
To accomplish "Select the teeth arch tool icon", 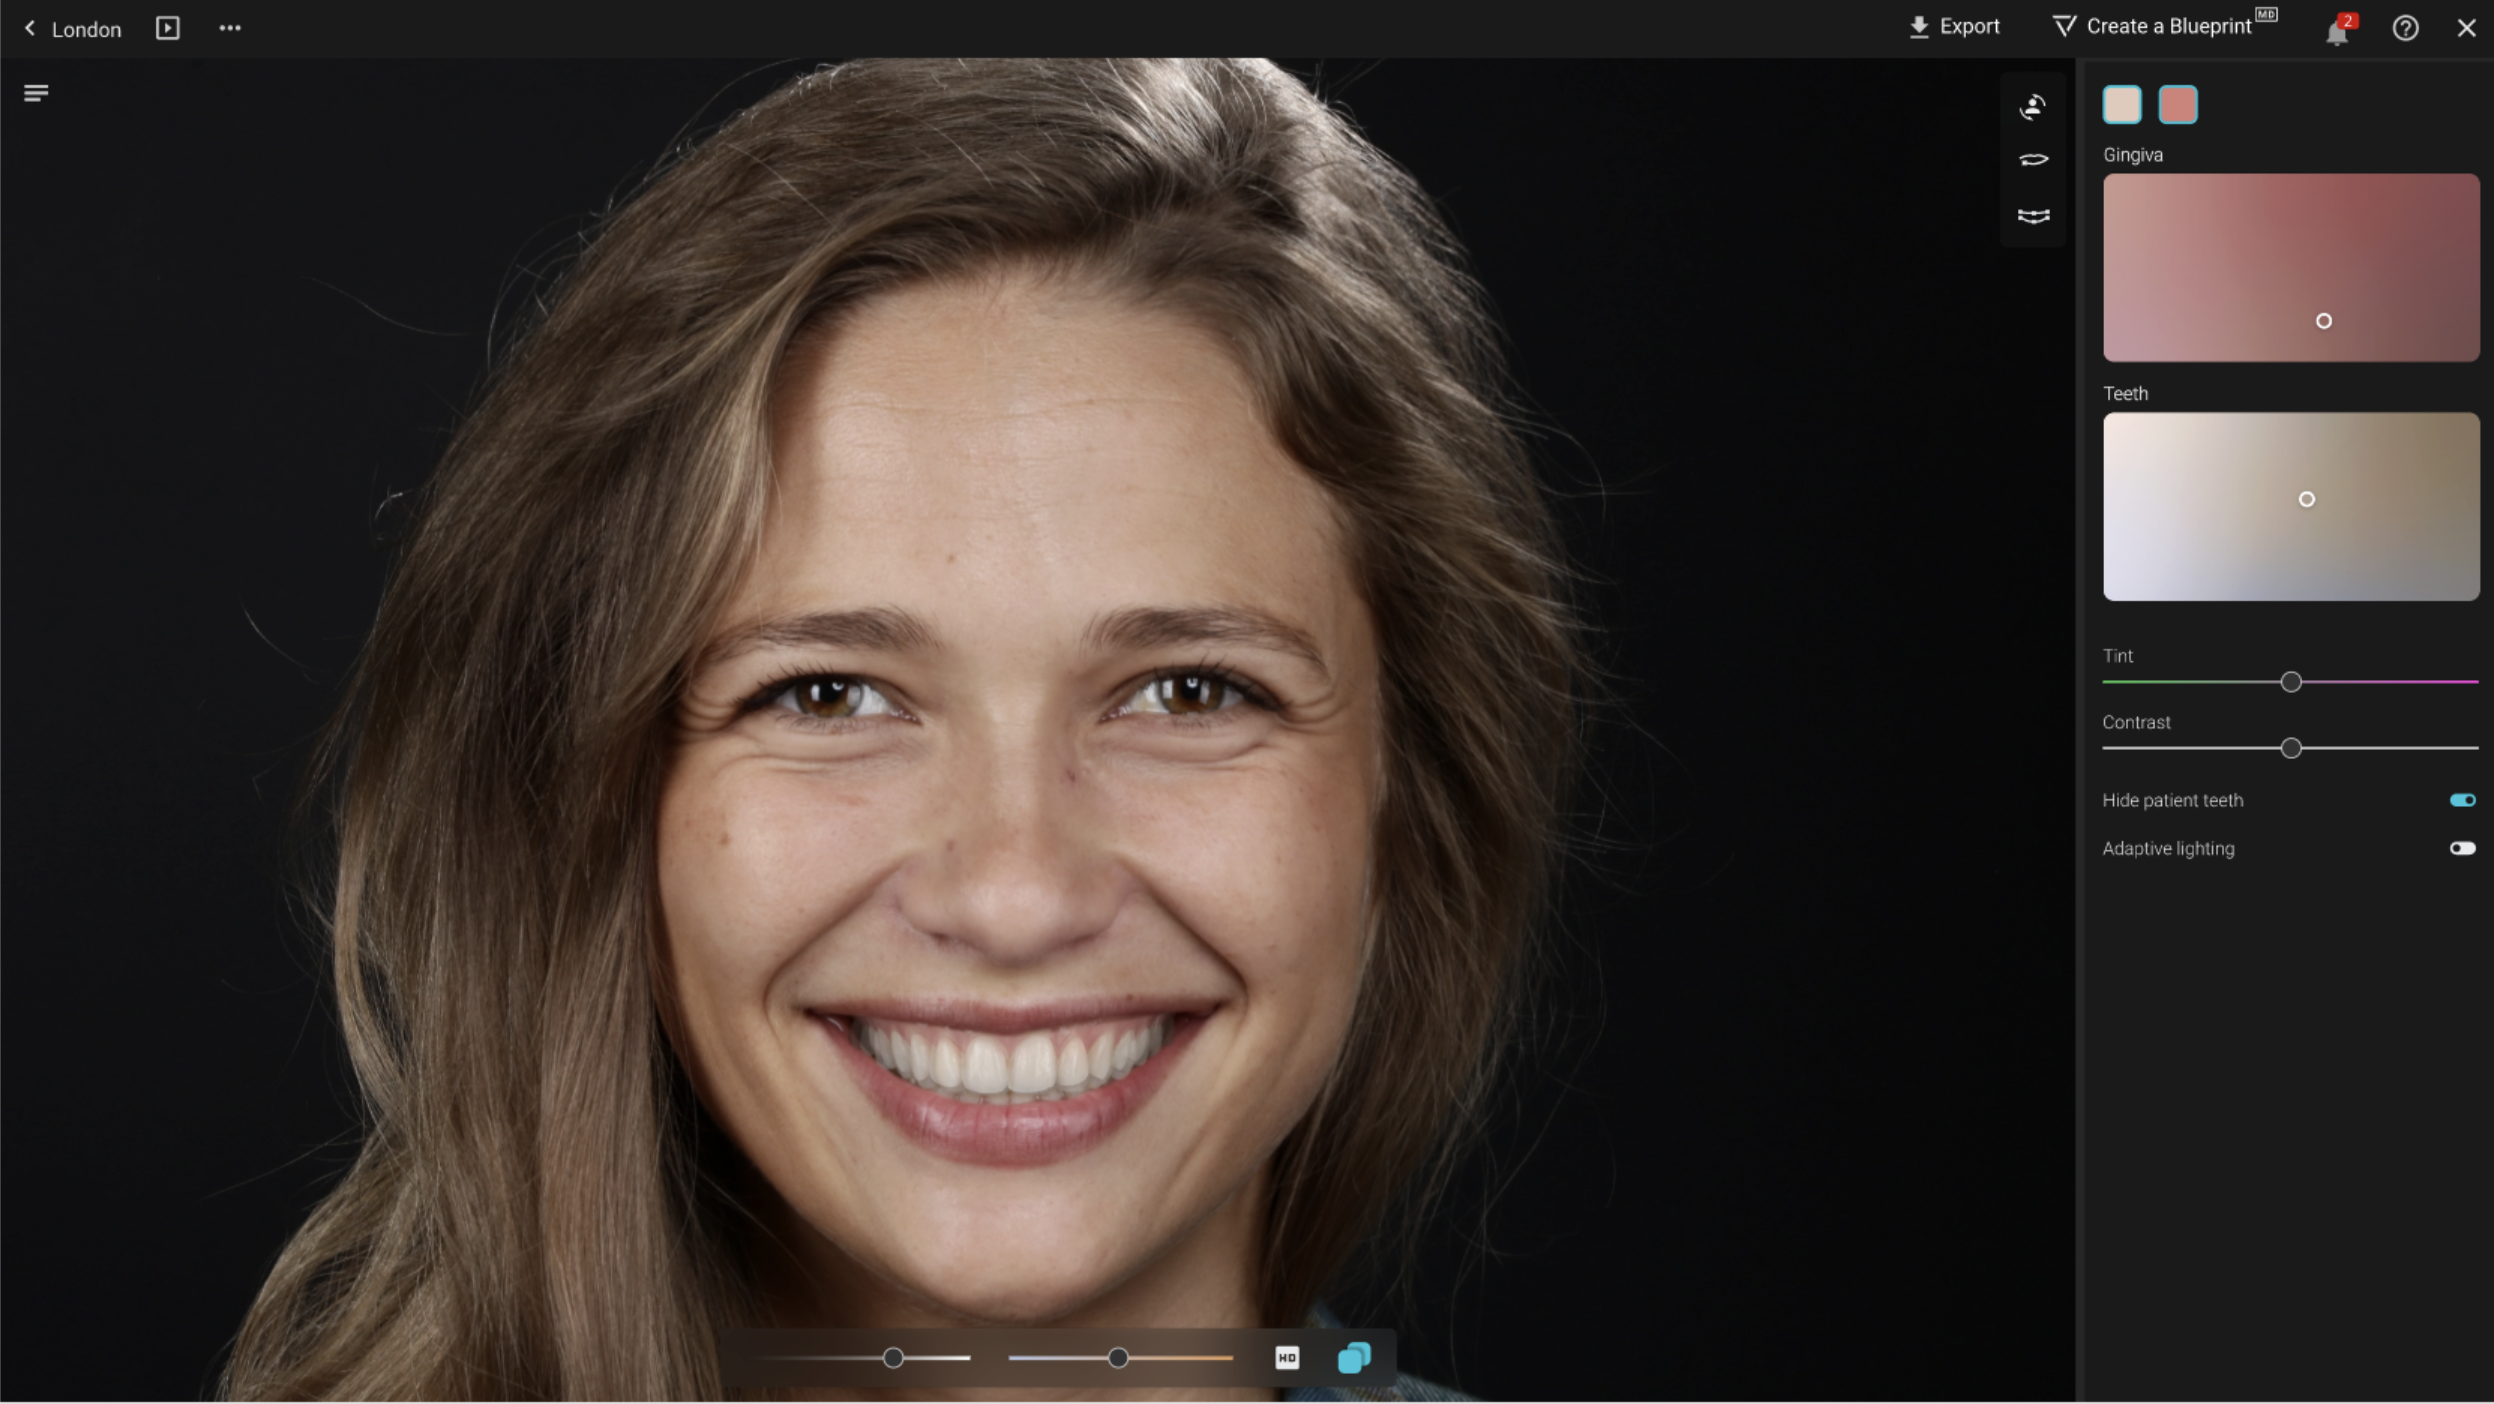I will [x=2032, y=216].
